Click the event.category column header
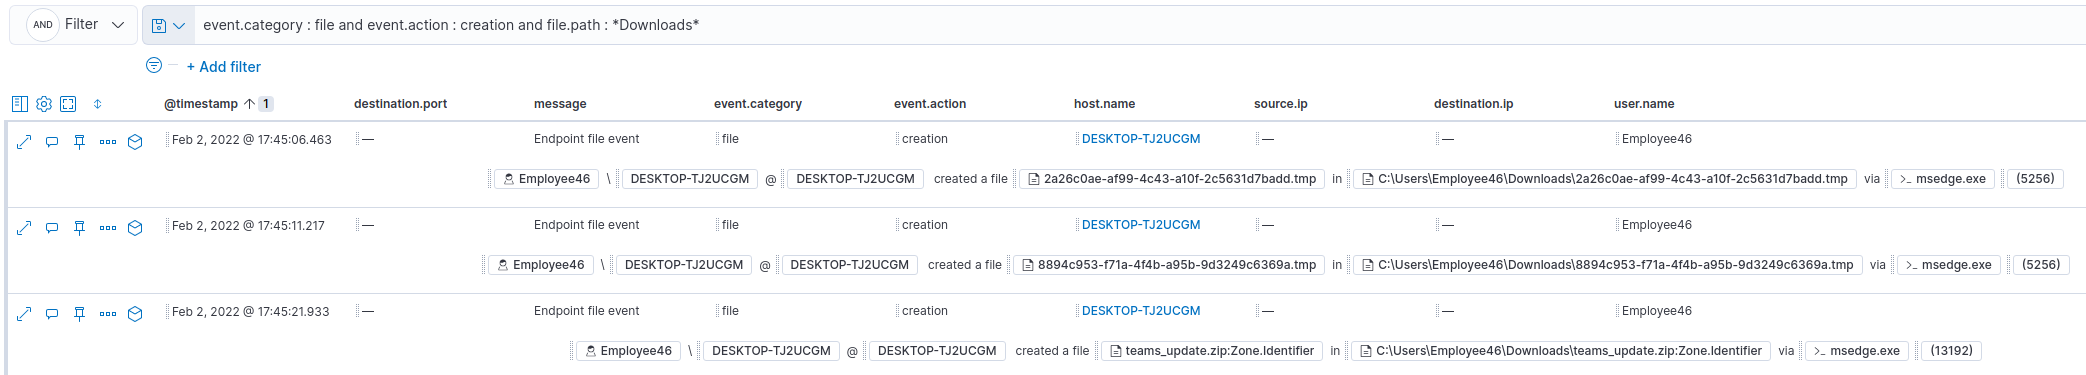Screen dimensions: 2086x375 [758, 104]
